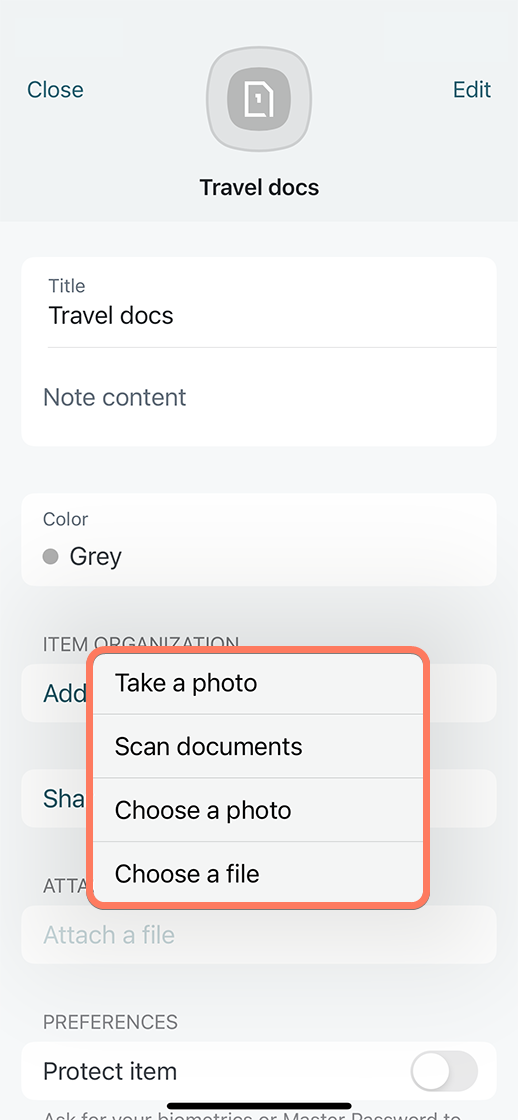Open the Title field containing Travel docs

[x=259, y=303]
